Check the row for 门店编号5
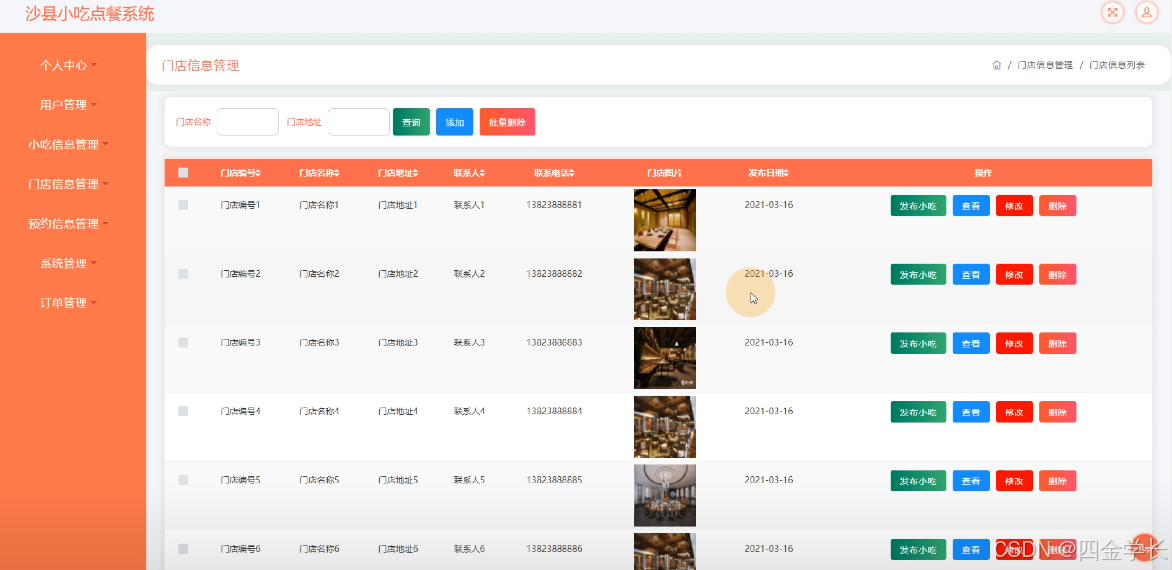Image resolution: width=1172 pixels, height=570 pixels. [183, 480]
